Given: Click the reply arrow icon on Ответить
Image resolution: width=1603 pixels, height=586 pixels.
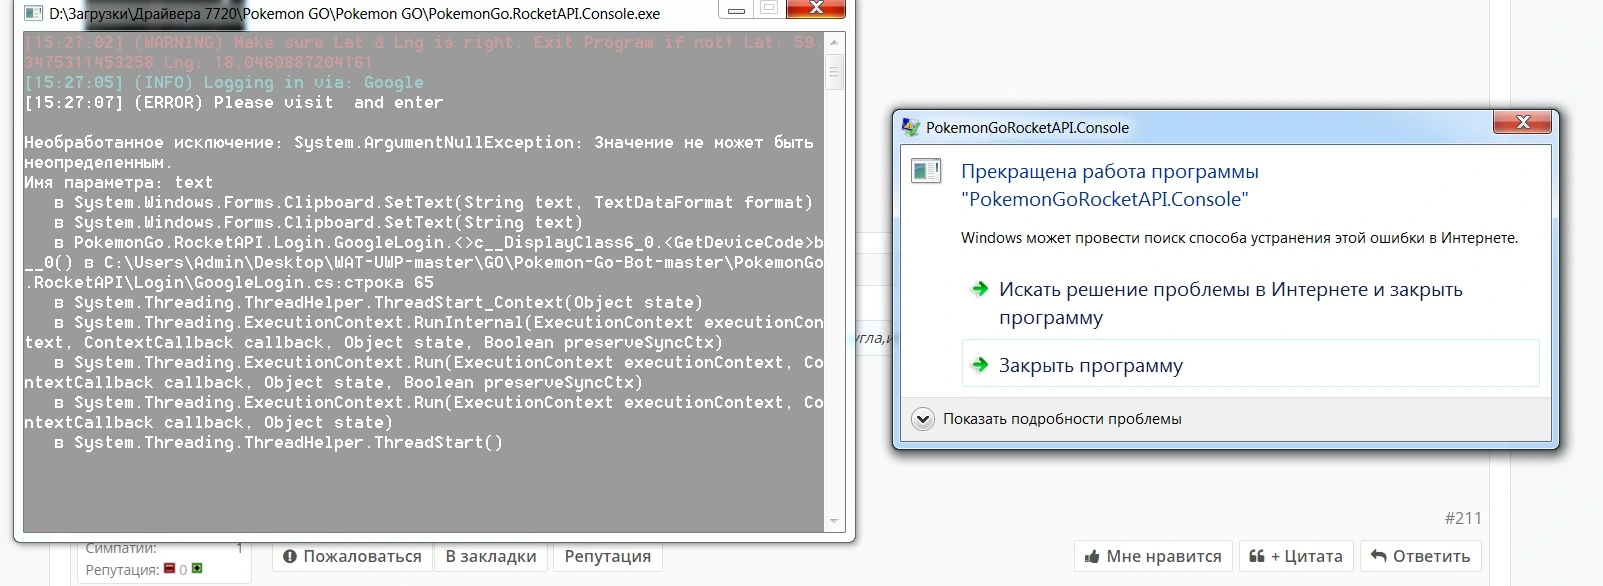Looking at the screenshot, I should (x=1379, y=556).
